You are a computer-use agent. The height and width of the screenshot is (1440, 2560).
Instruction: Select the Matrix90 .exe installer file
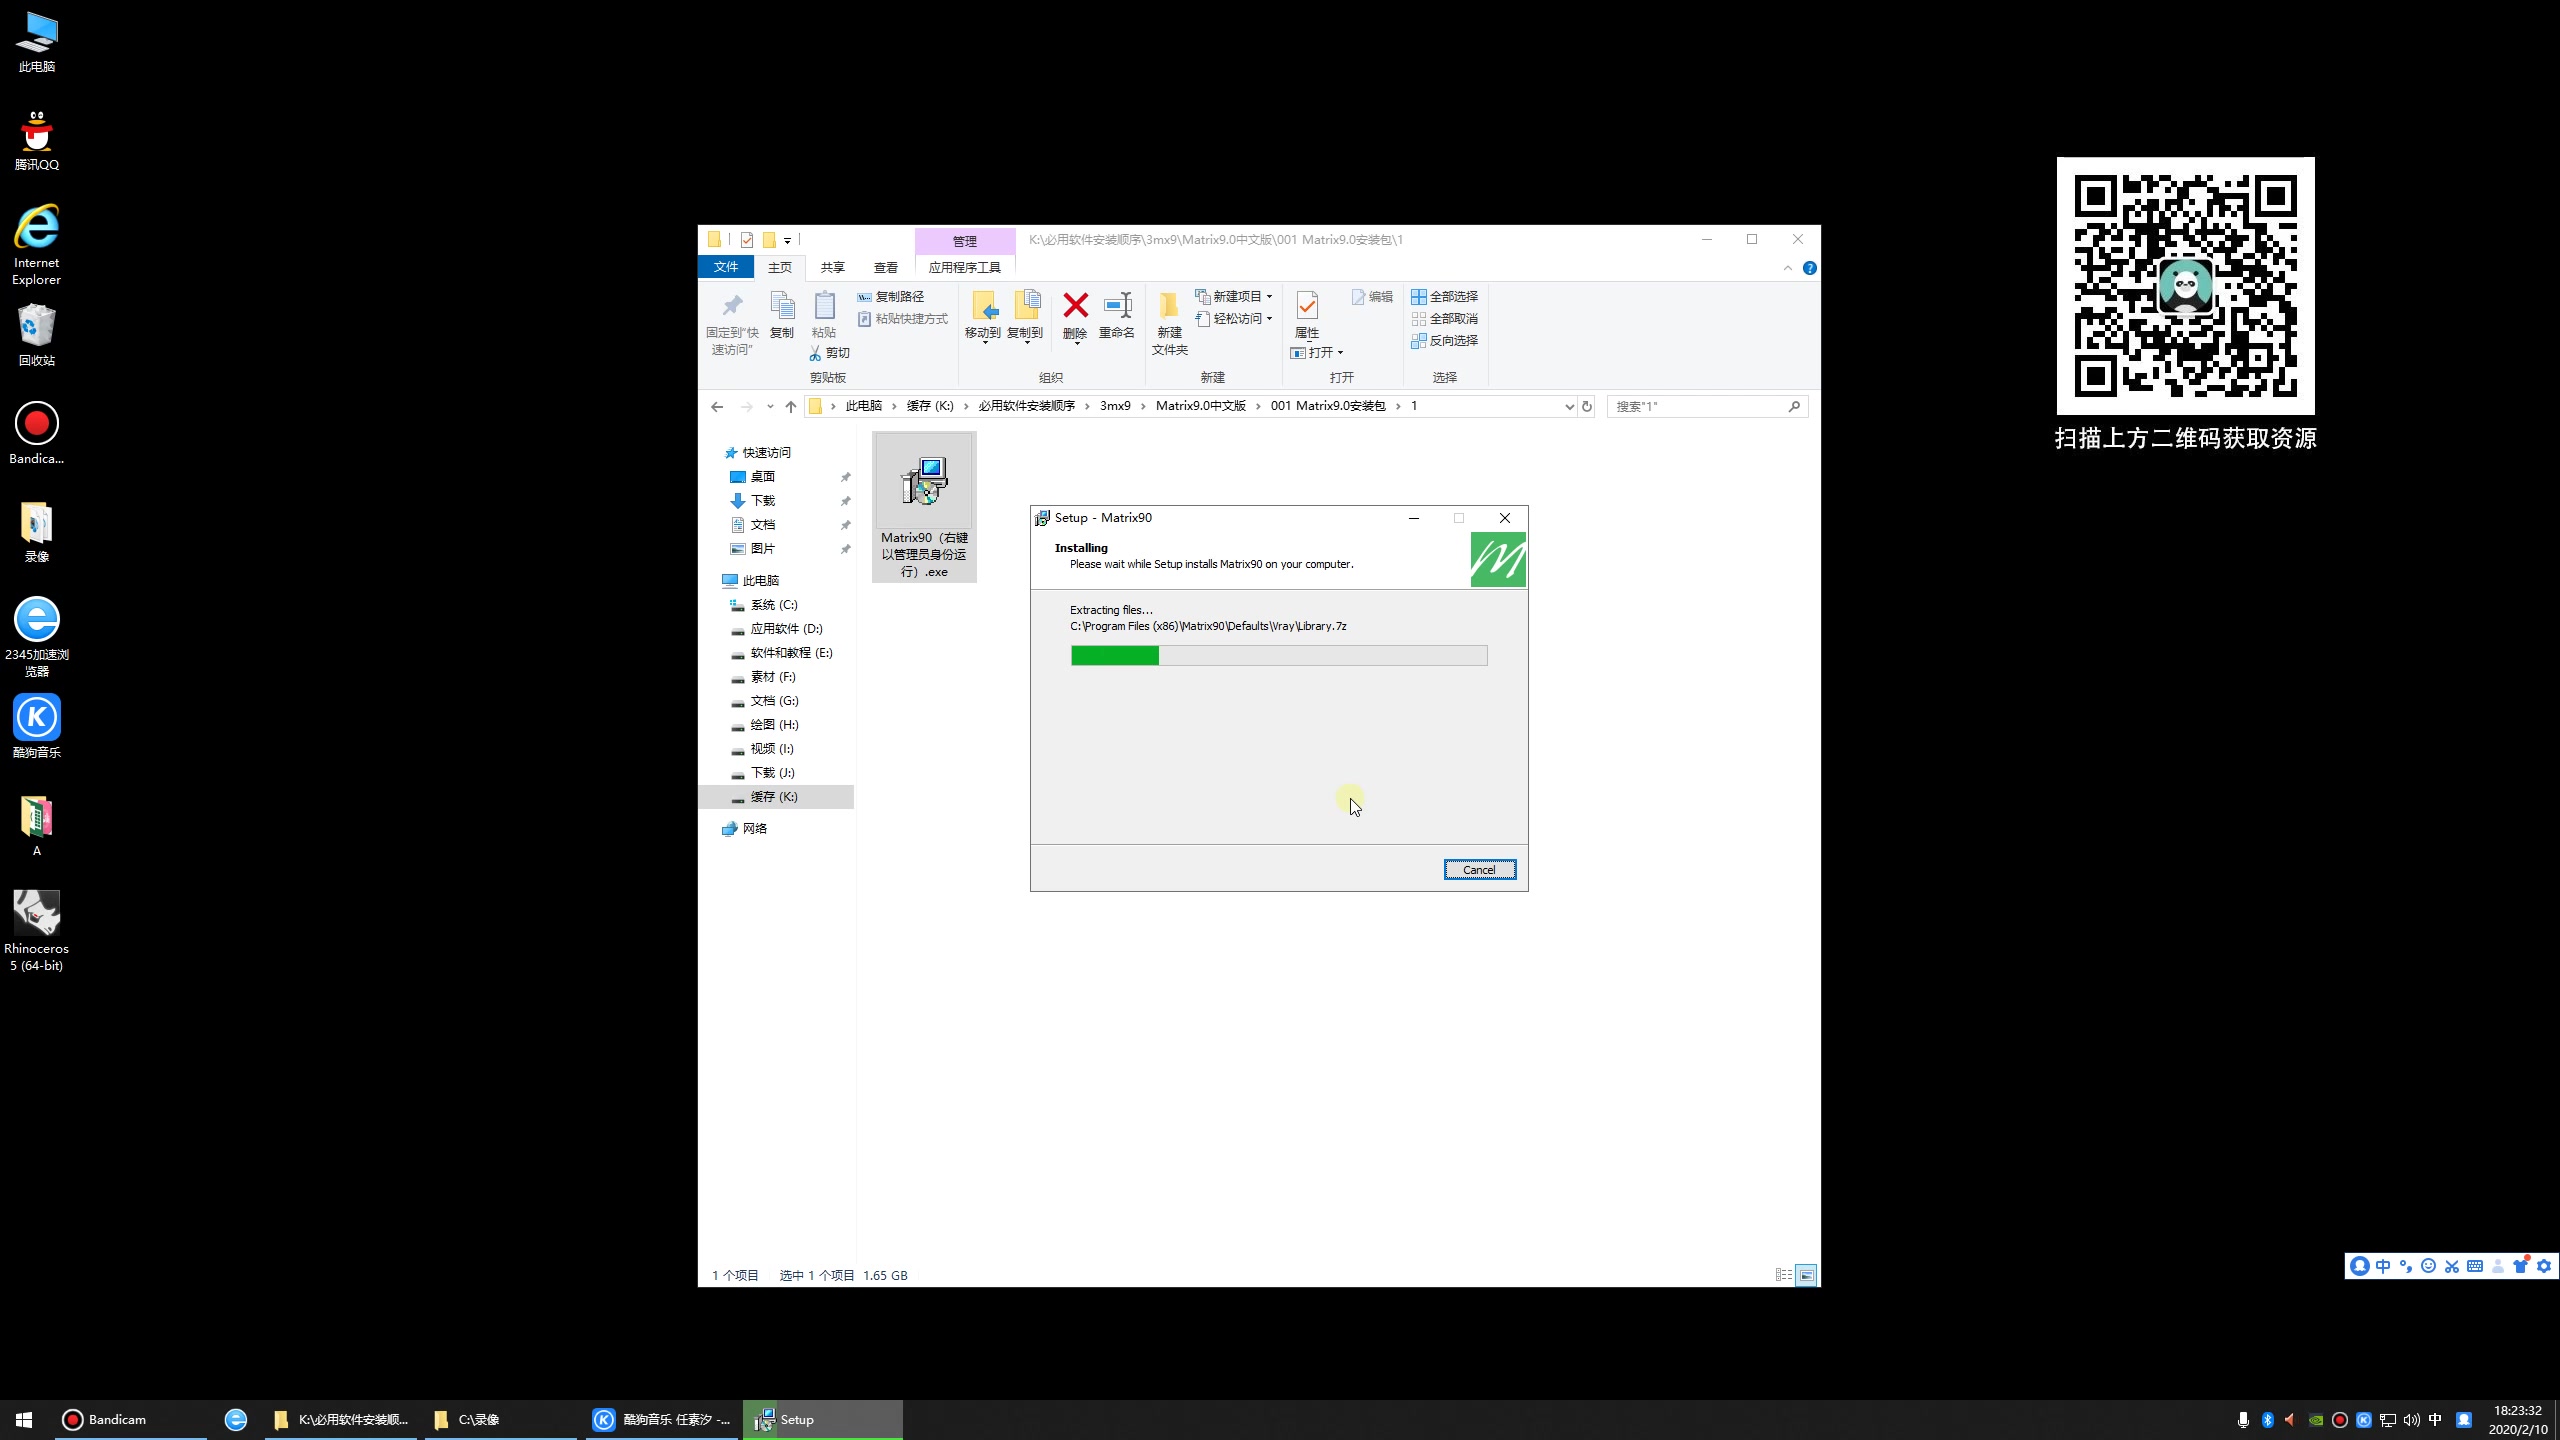click(x=924, y=507)
